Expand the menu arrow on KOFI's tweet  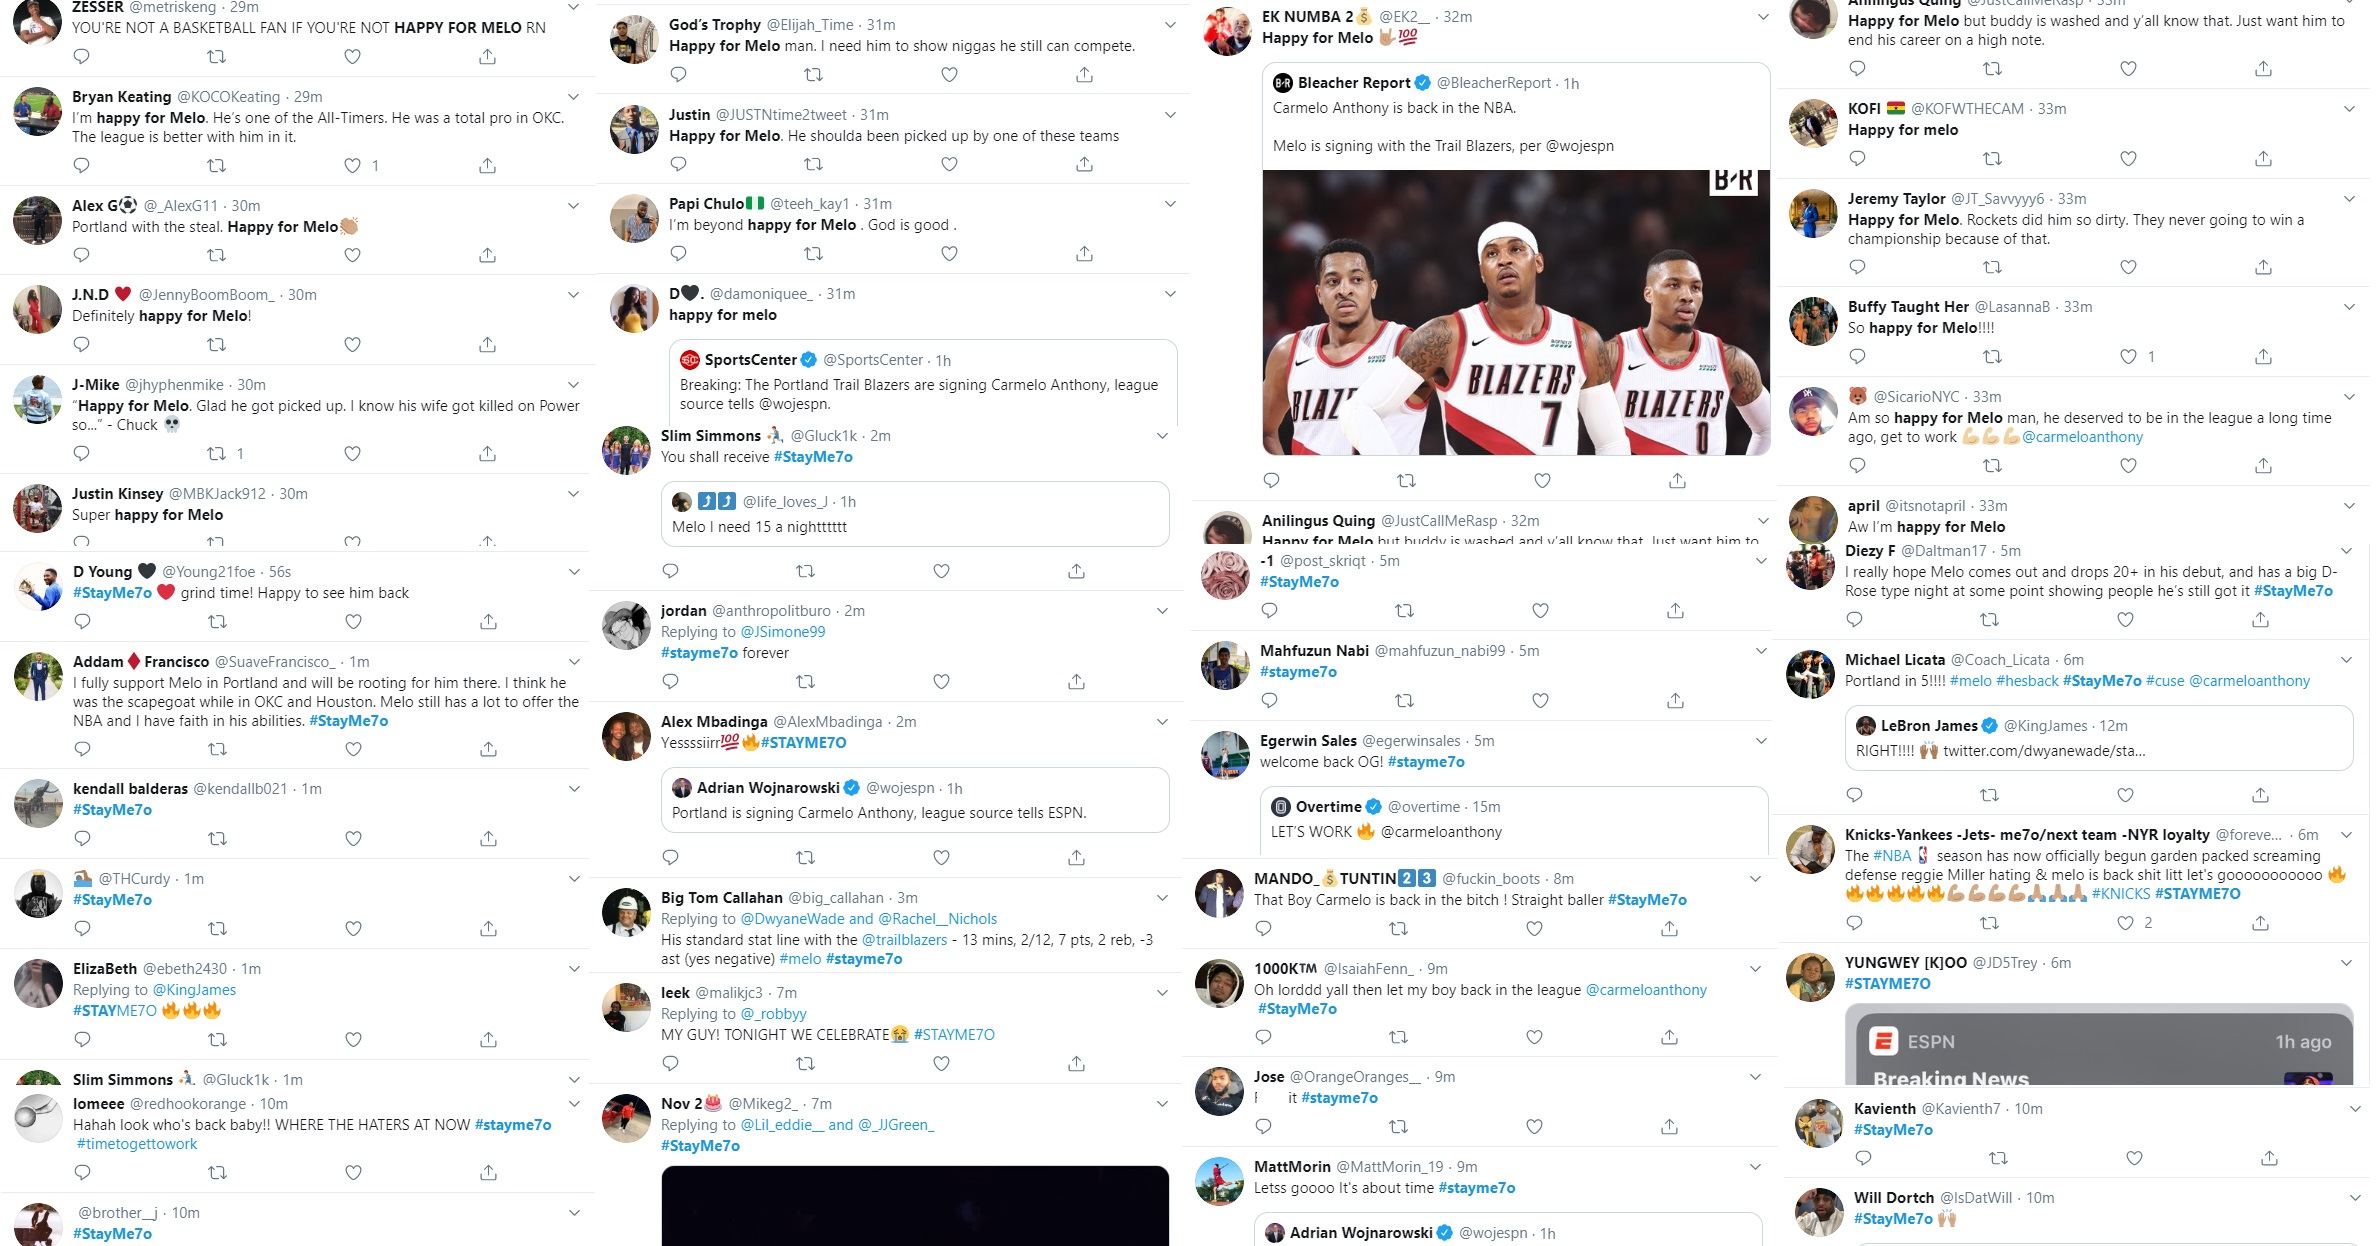click(x=2349, y=109)
